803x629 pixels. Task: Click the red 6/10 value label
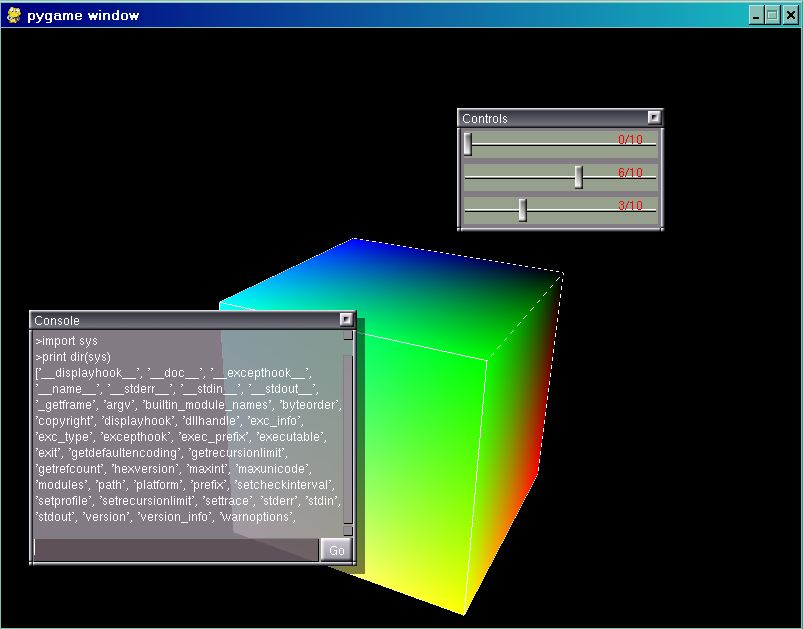click(630, 173)
